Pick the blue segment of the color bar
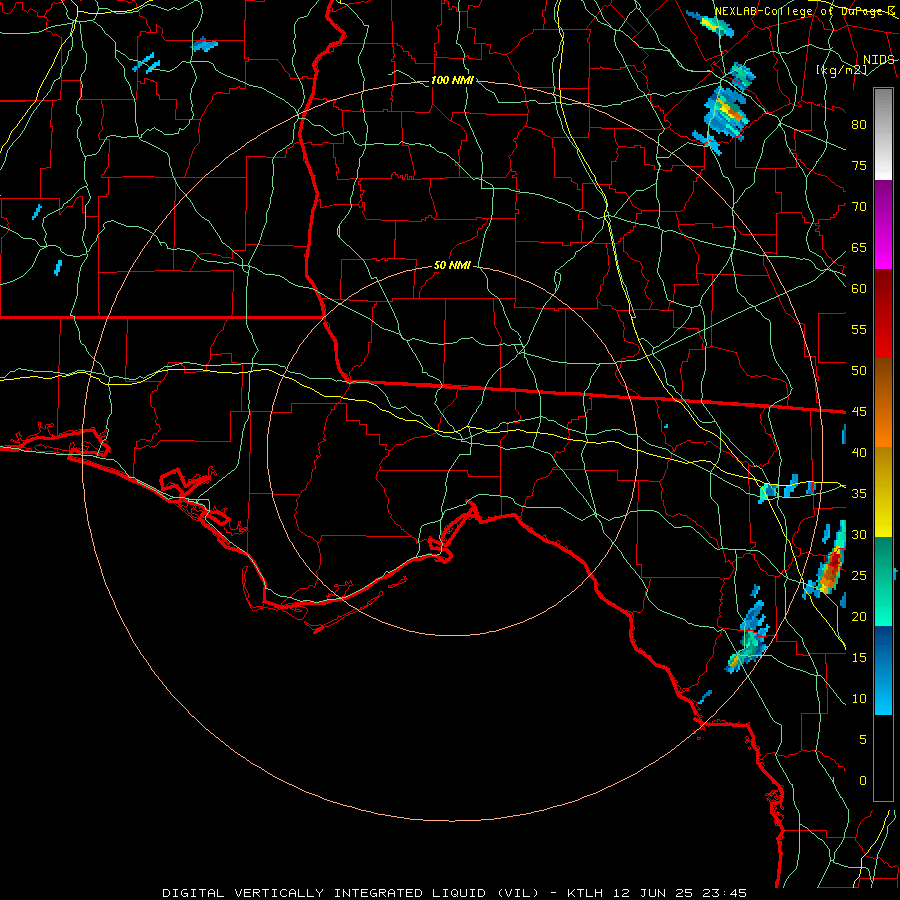900x900 pixels. [x=883, y=670]
